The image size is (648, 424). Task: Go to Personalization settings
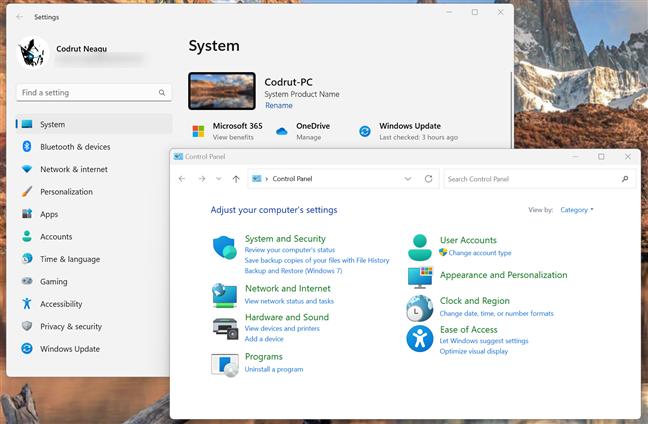pyautogui.click(x=67, y=192)
